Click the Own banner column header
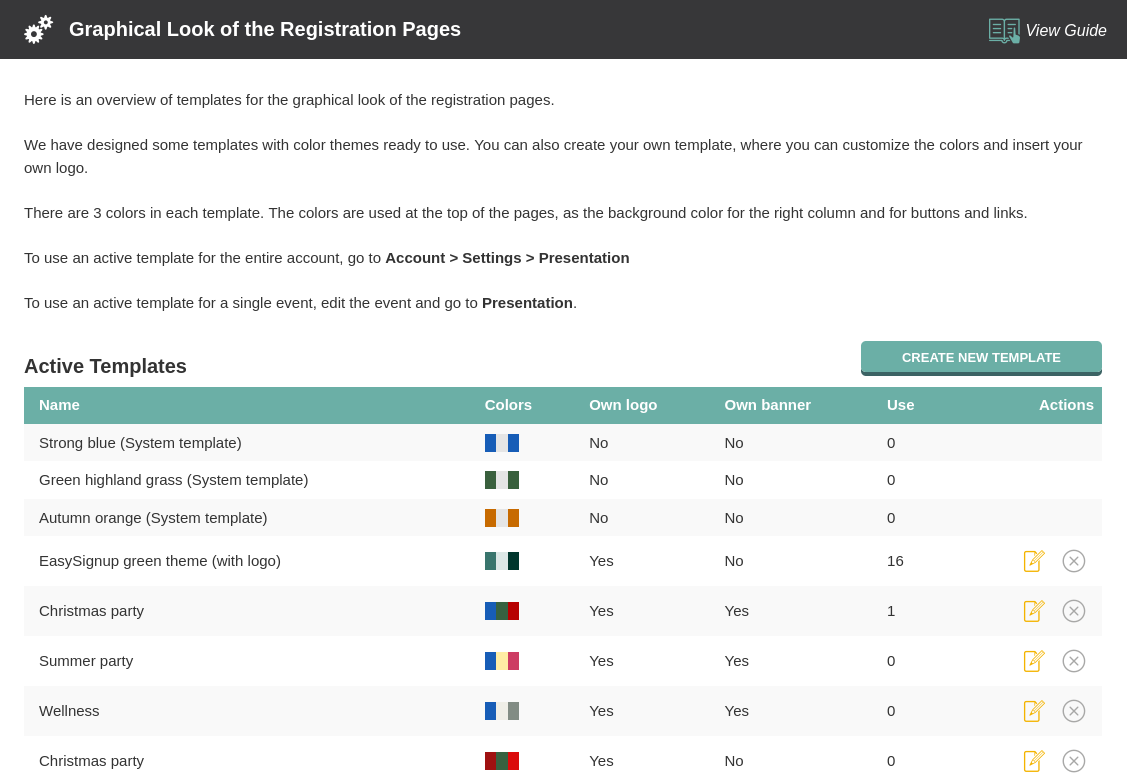 [x=767, y=405]
